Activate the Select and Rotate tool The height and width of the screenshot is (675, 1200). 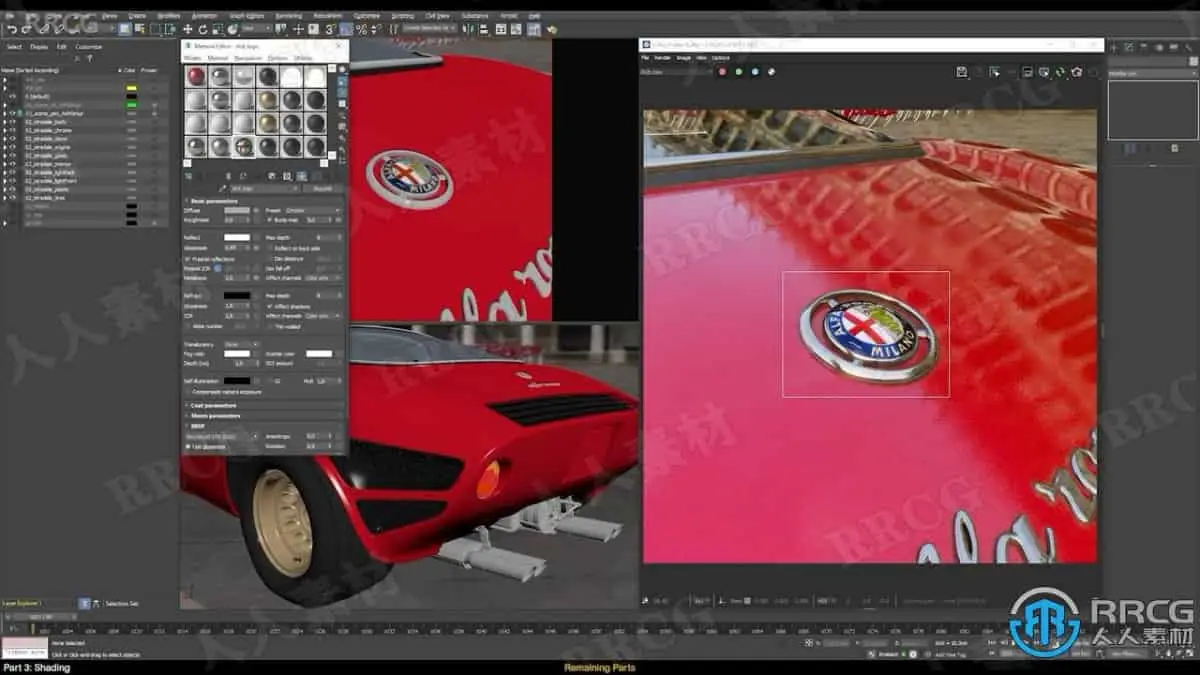click(203, 29)
